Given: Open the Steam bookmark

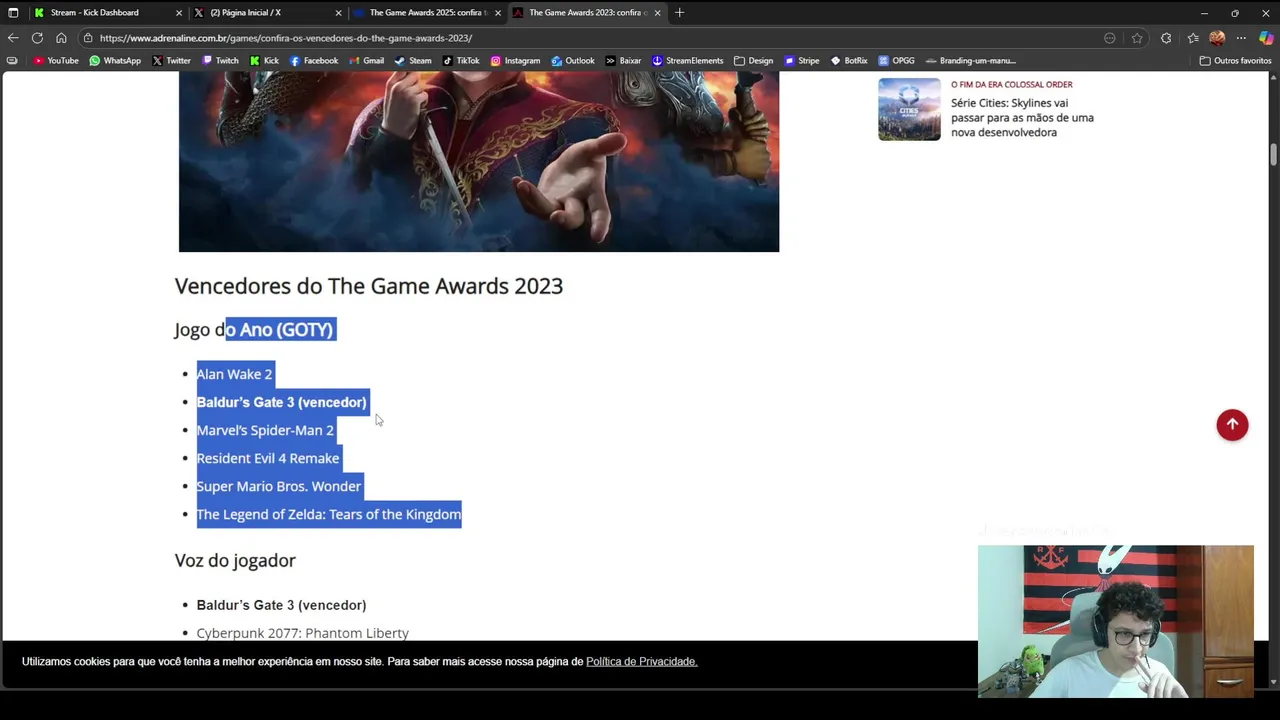Looking at the screenshot, I should [414, 61].
